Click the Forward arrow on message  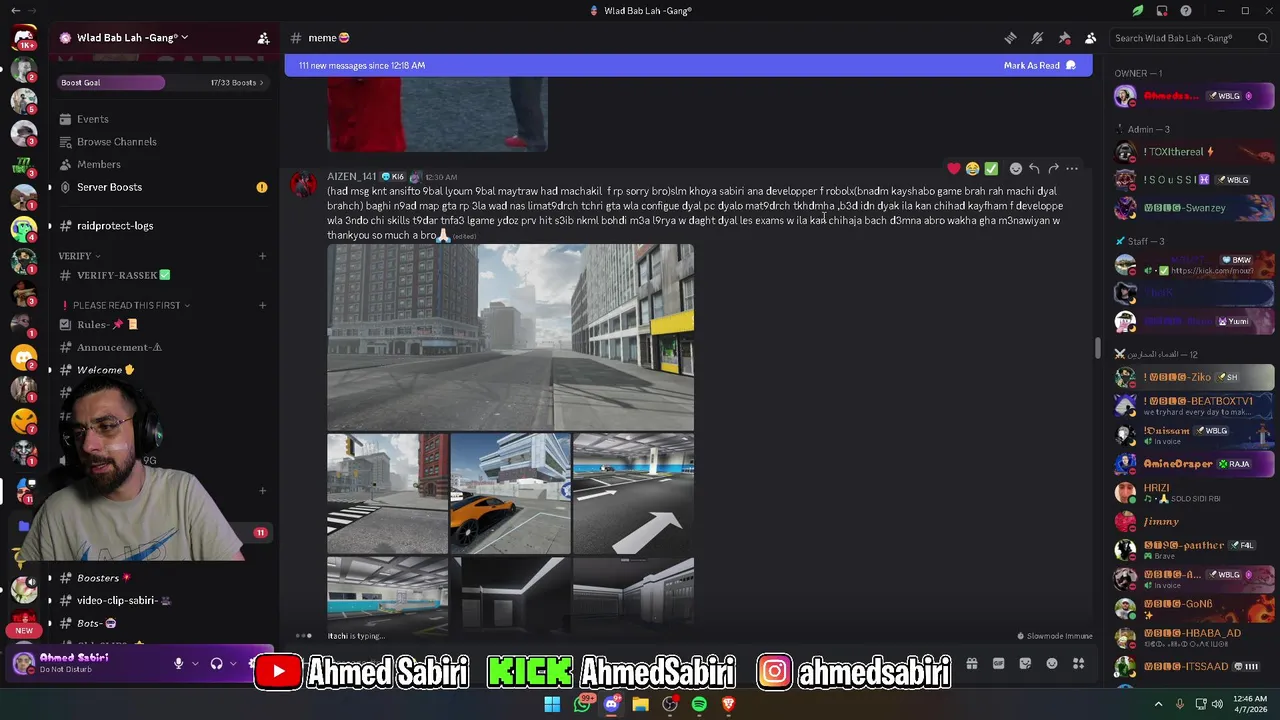(x=1053, y=168)
